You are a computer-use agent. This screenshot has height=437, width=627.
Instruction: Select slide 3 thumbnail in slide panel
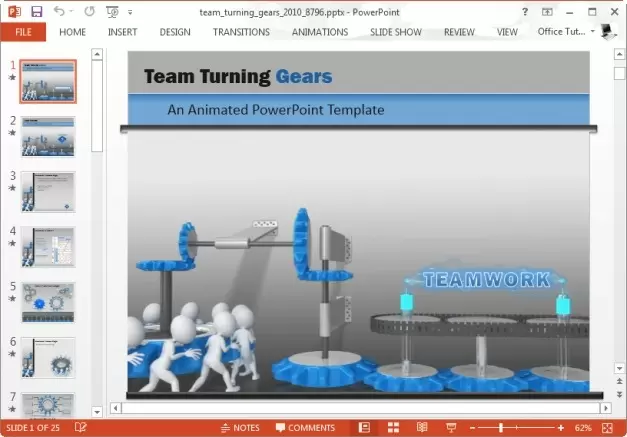coord(47,191)
